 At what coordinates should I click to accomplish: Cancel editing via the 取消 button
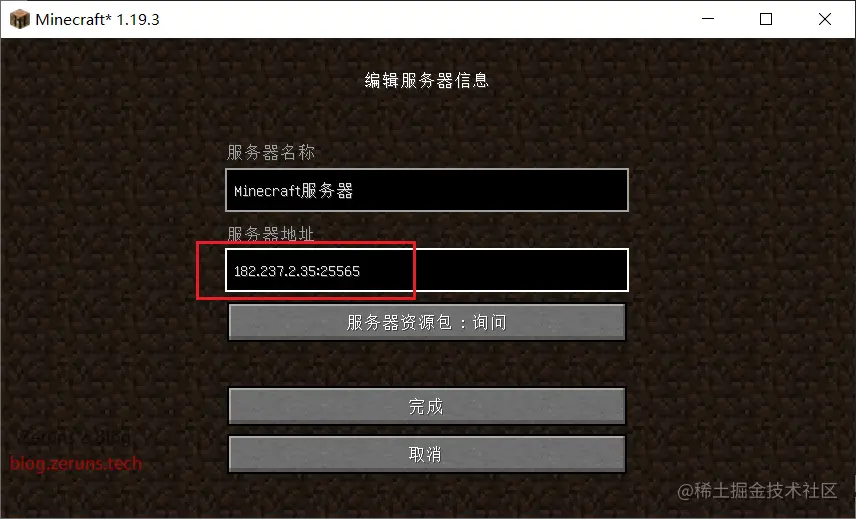pos(427,454)
